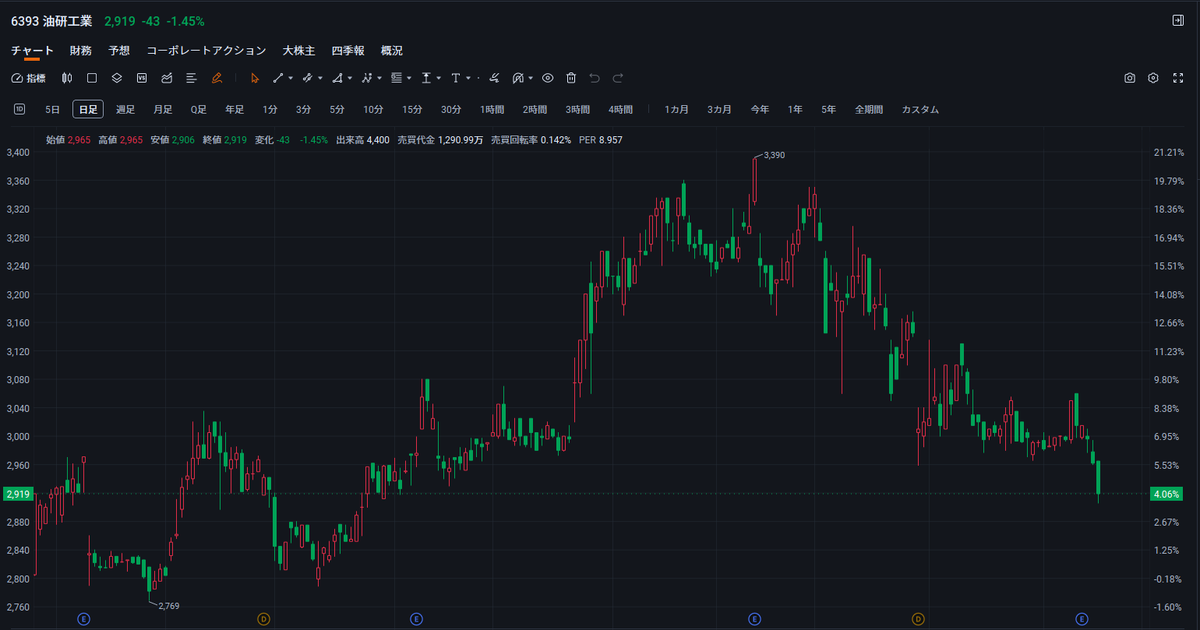
Task: Click the three-lines list icon in the toolbar
Action: [x=191, y=78]
